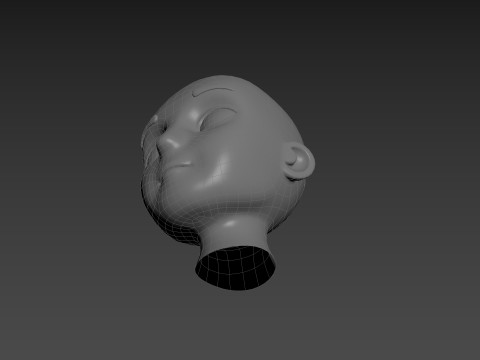Click the open neck hole of the model
Viewport: 480px width, 360px height.
(x=236, y=268)
